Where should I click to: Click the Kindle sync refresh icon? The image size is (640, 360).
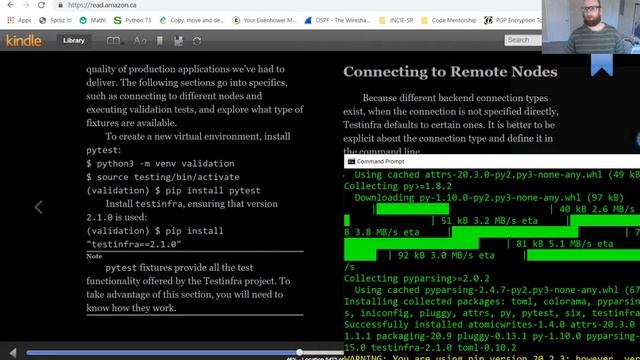coord(197,41)
